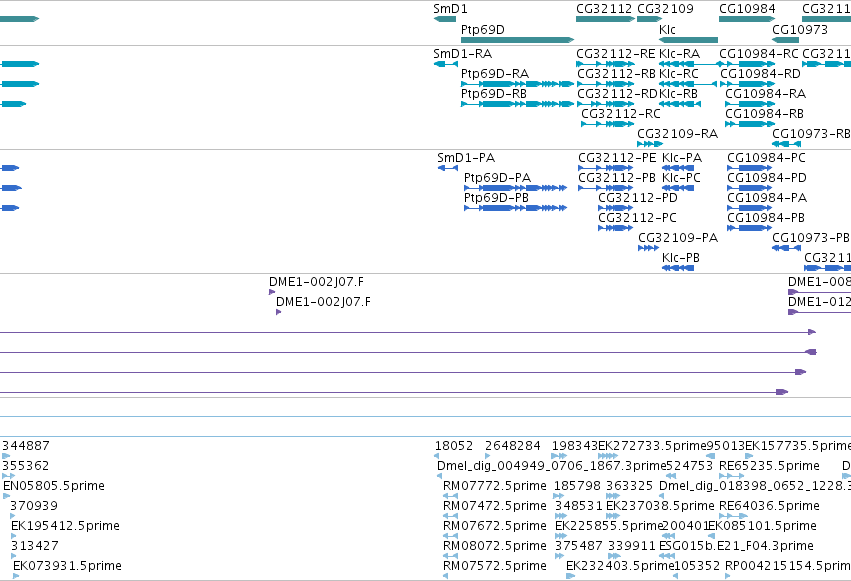851x581 pixels.
Task: Click the CG10973-RB transcript label
Action: [811, 134]
